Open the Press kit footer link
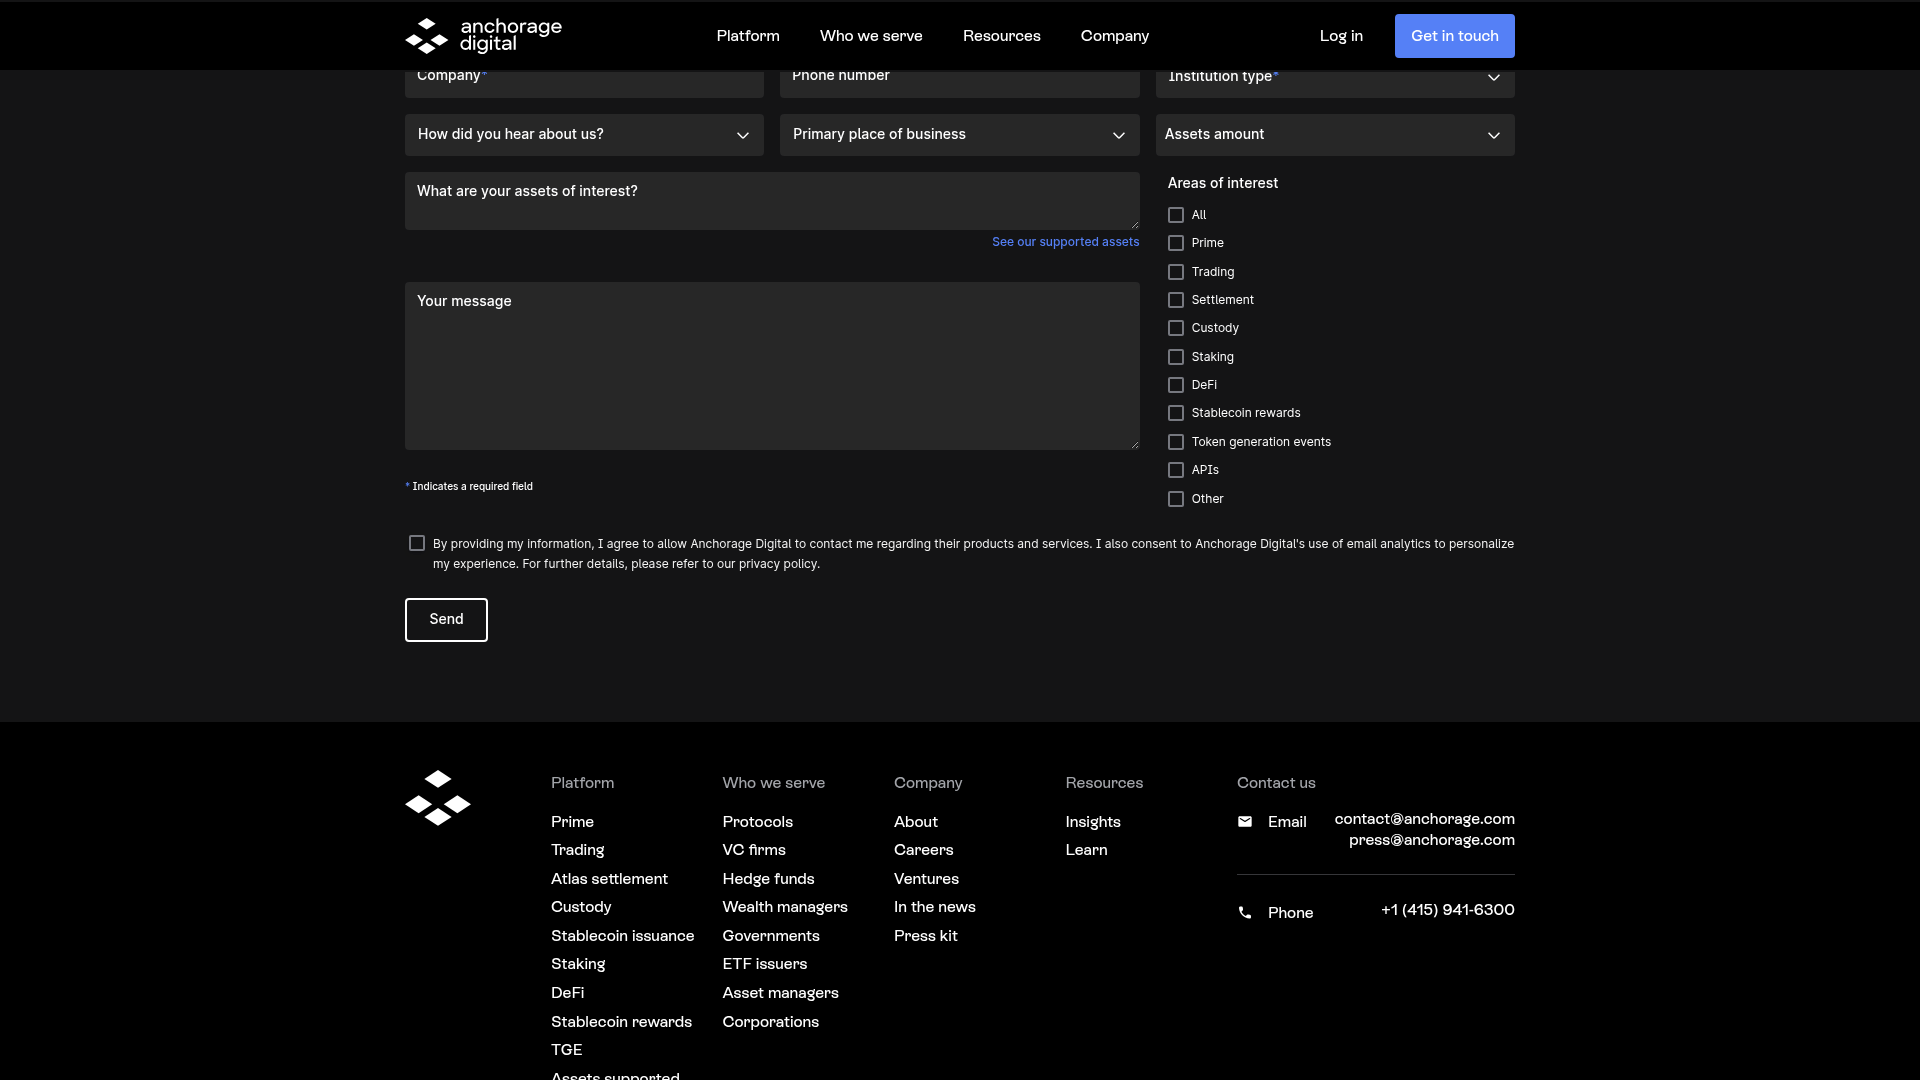This screenshot has height=1080, width=1920. (925, 936)
